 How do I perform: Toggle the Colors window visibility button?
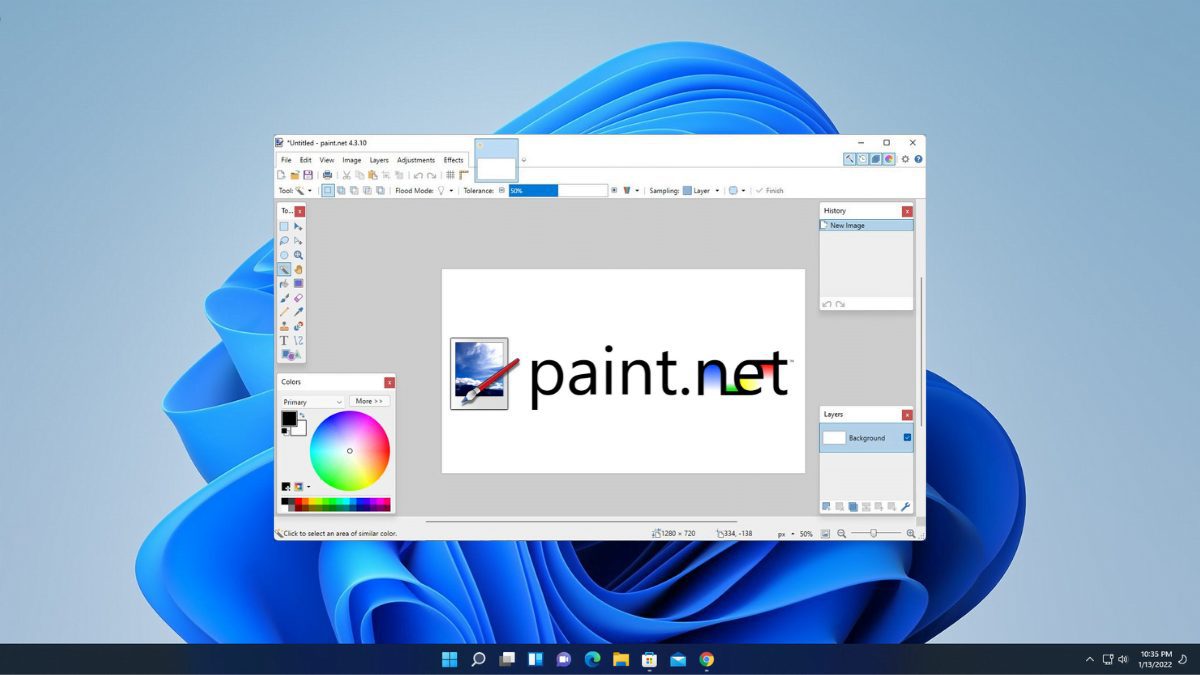point(888,159)
